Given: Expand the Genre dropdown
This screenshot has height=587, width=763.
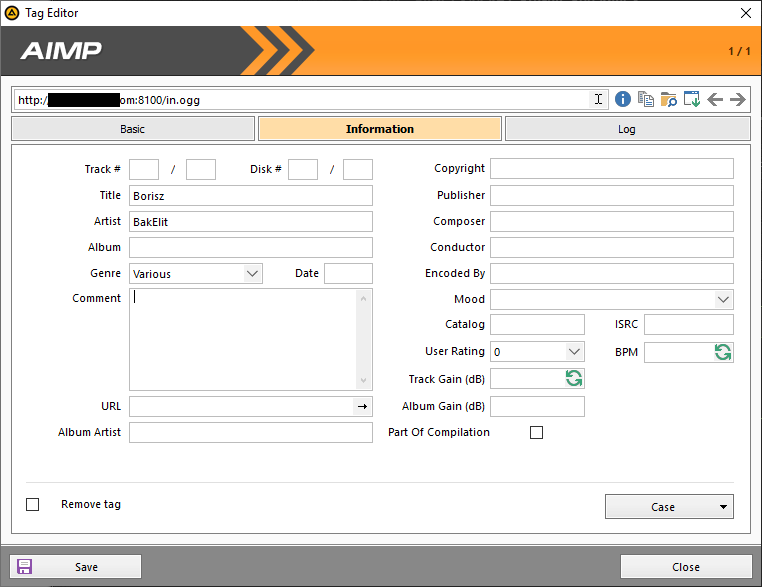Looking at the screenshot, I should click(251, 273).
